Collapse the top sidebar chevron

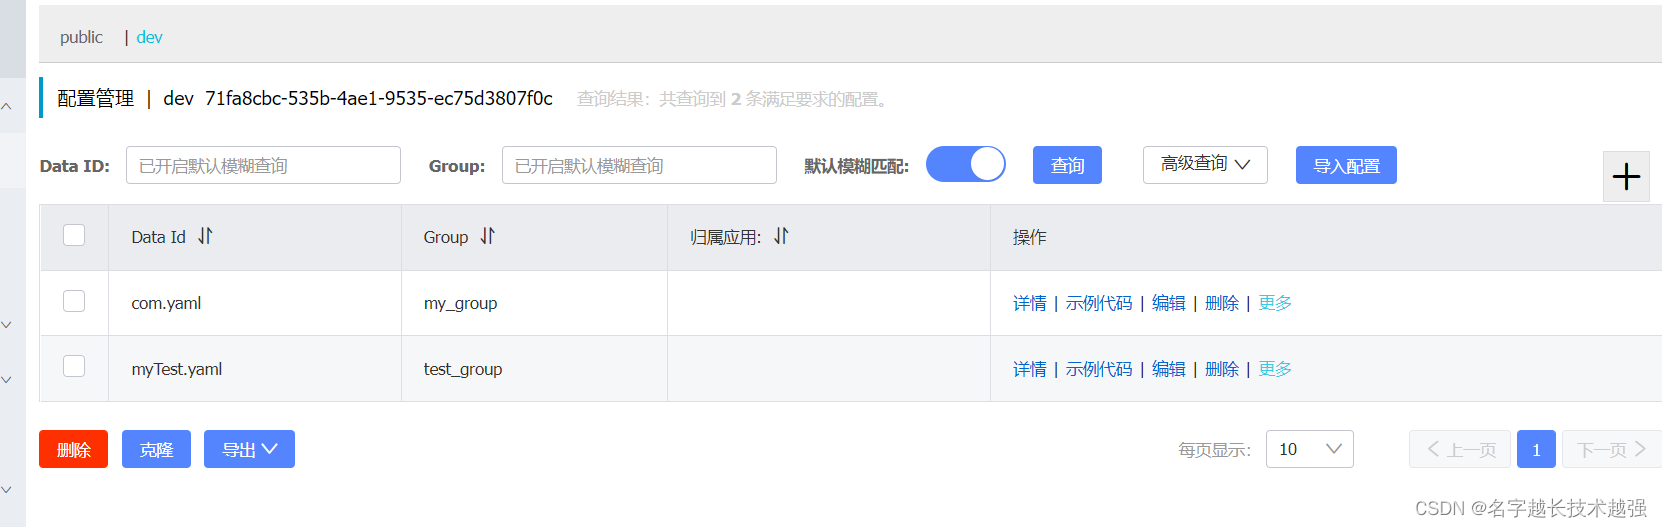[6, 106]
